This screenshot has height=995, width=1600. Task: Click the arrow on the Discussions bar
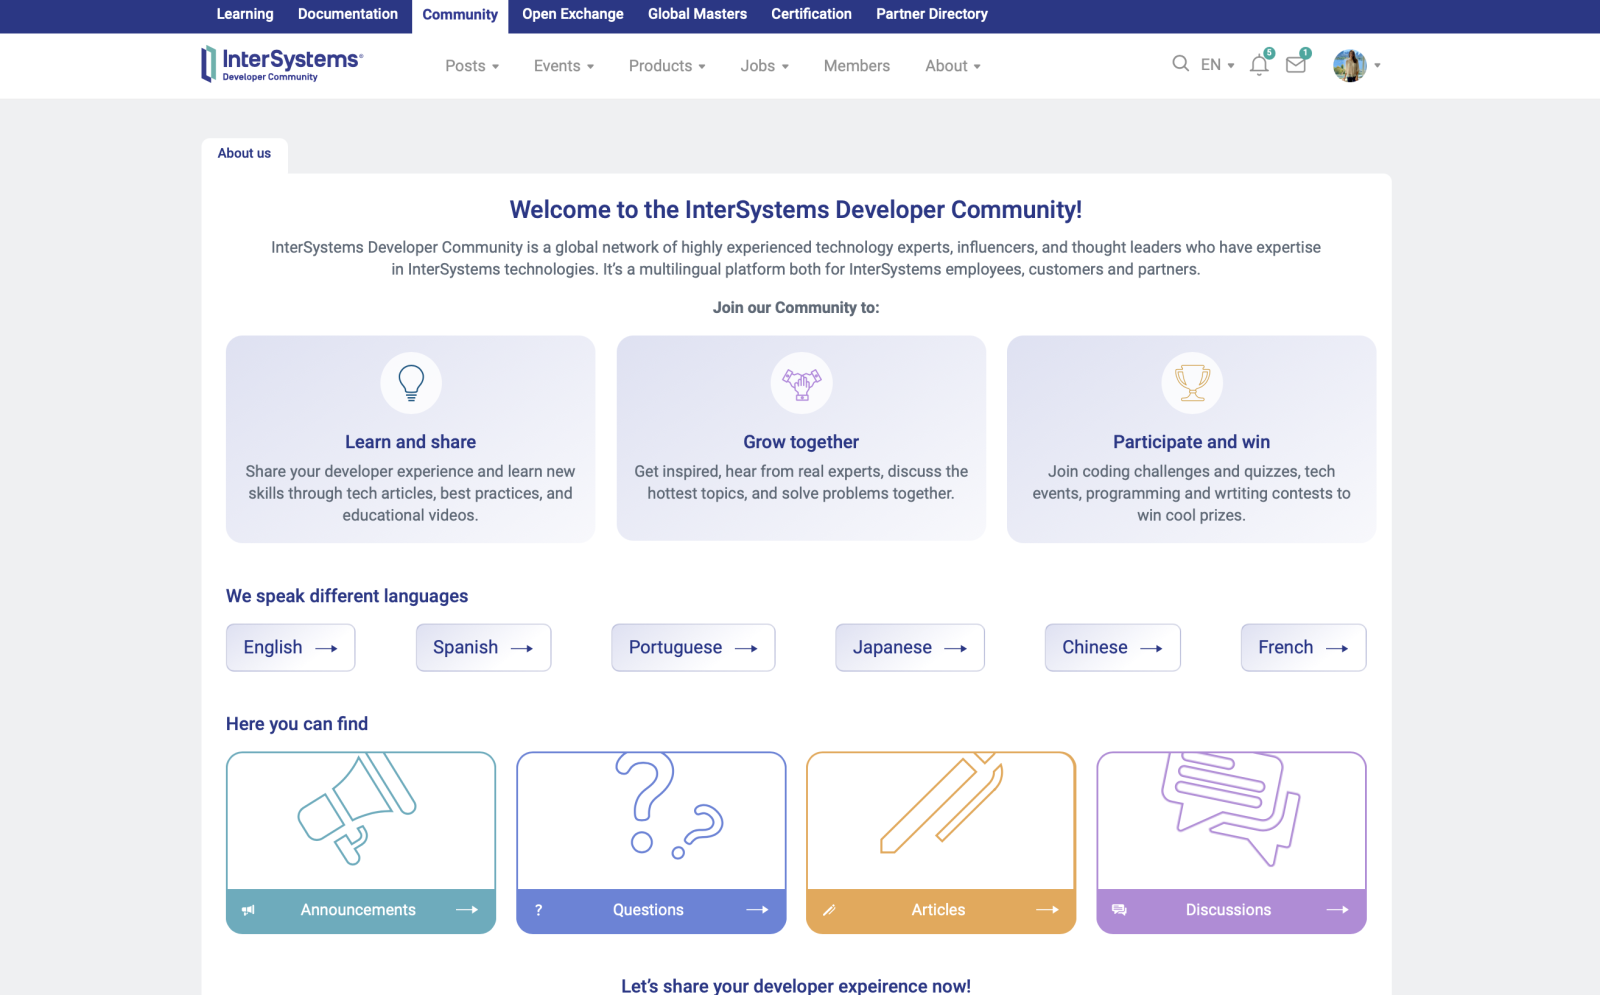(x=1337, y=910)
